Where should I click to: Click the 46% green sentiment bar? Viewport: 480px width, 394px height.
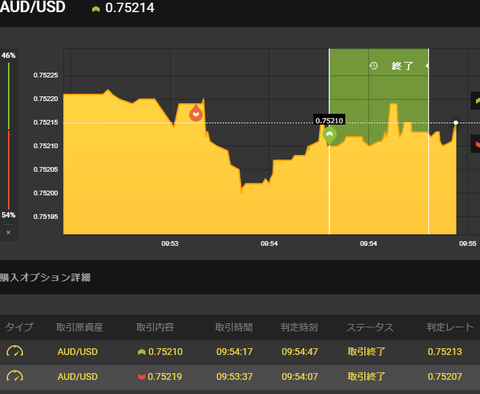(x=9, y=96)
